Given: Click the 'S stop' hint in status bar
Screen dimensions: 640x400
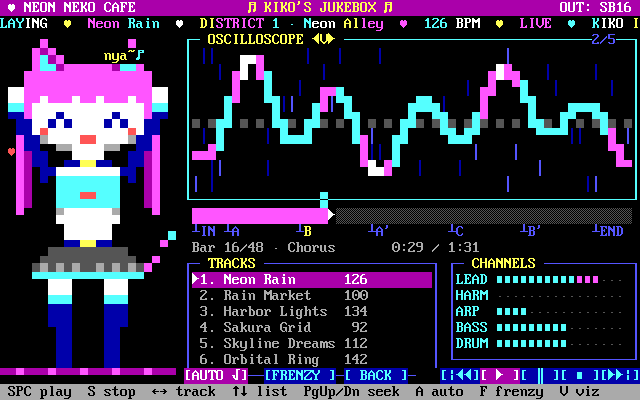Looking at the screenshot, I should (111, 391).
